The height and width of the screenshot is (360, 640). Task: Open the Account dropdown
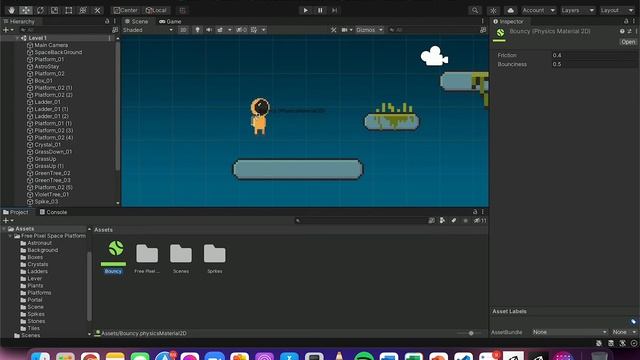pyautogui.click(x=538, y=10)
